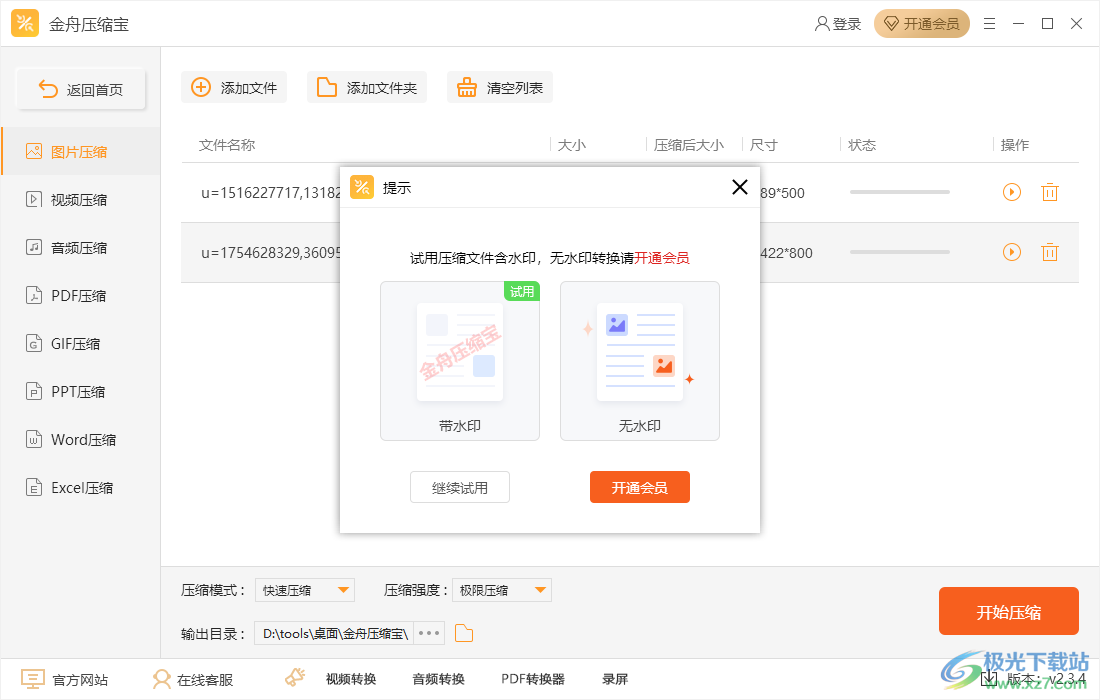This screenshot has height=700, width=1100.
Task: Click the 开通会员 badge in title bar
Action: [922, 24]
